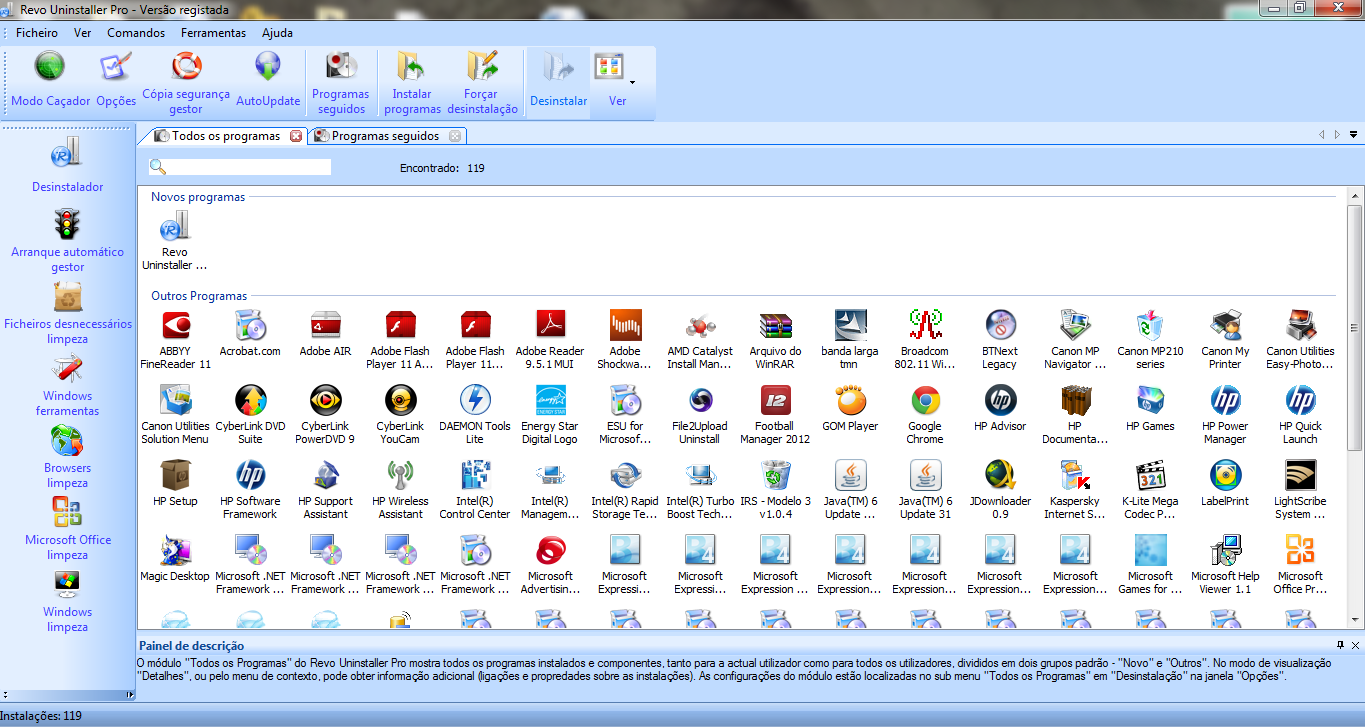Select JDownloader 0.9 program icon
Viewport: 1365px width, 727px height.
[x=1000, y=490]
